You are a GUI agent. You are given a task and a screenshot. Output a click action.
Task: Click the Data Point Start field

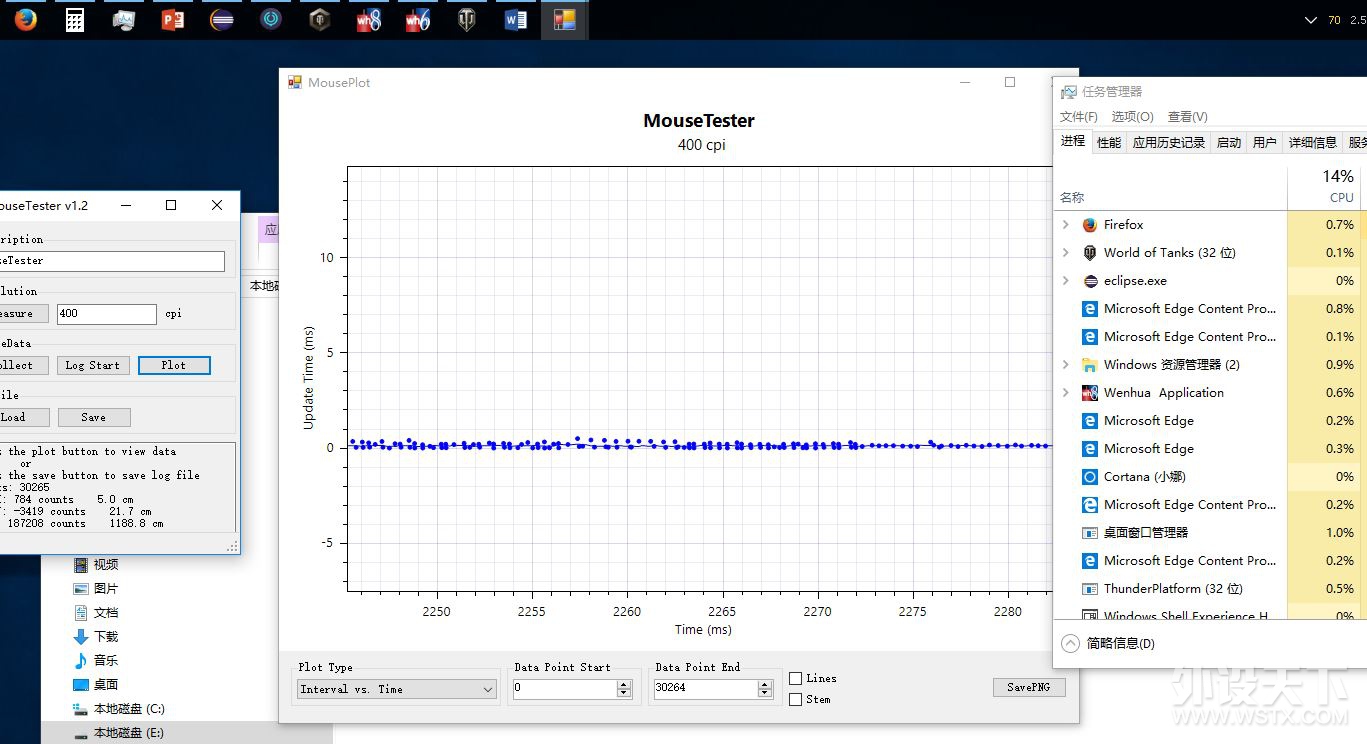(x=565, y=688)
